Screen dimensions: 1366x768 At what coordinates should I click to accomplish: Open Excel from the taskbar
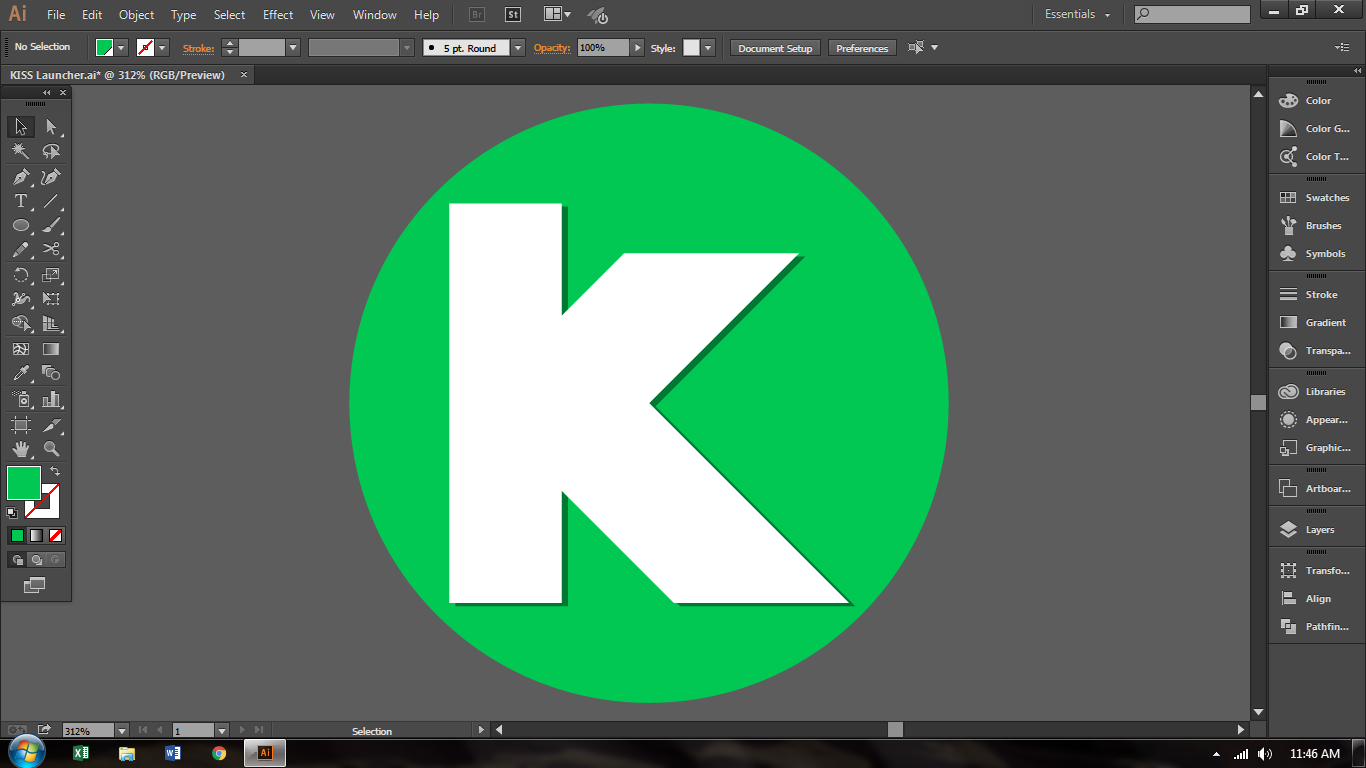pos(81,753)
